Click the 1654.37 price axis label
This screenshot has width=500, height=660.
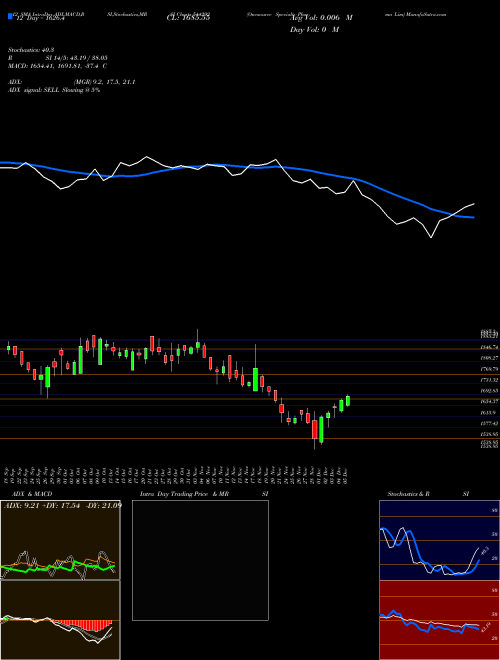[x=490, y=402]
